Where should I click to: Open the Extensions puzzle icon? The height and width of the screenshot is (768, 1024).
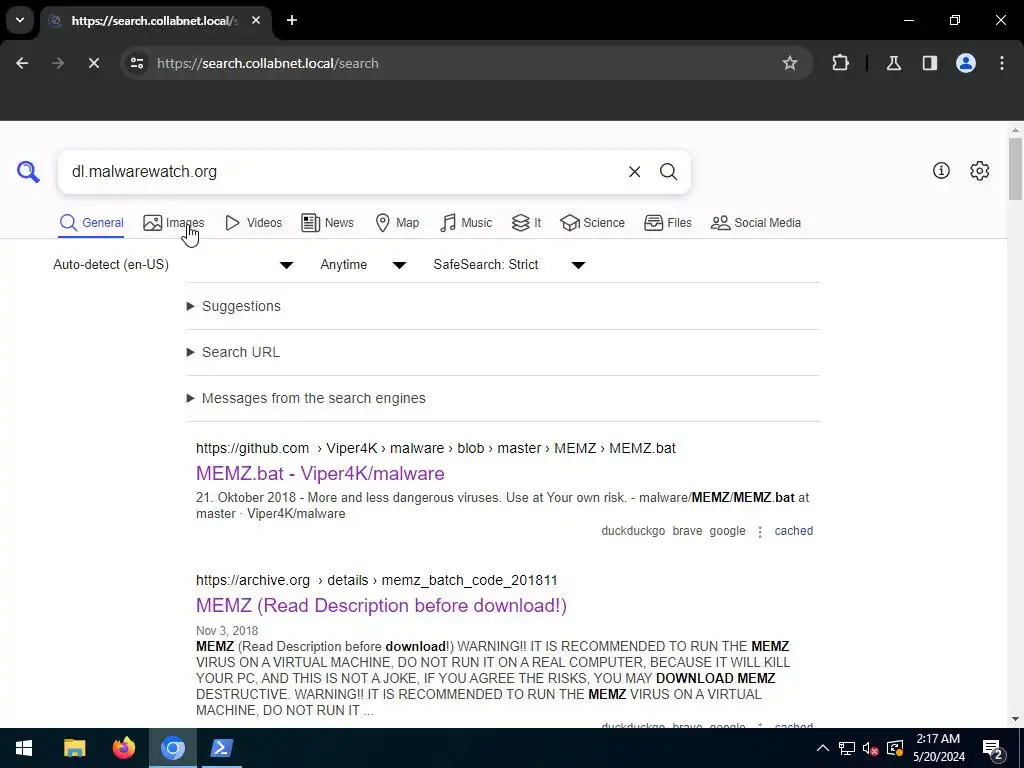840,63
